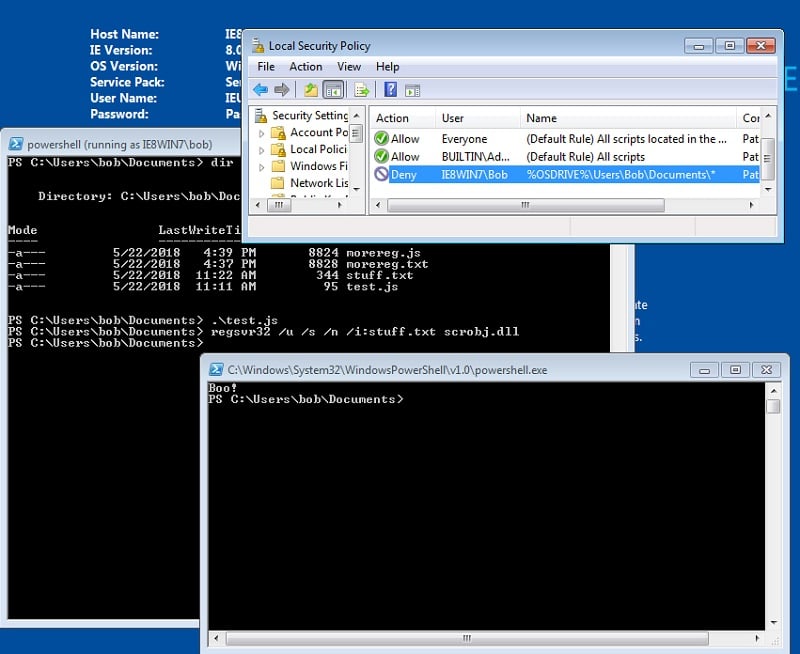Toggle the Show/Hide Console Tree icon
The image size is (800, 654).
coord(333,90)
